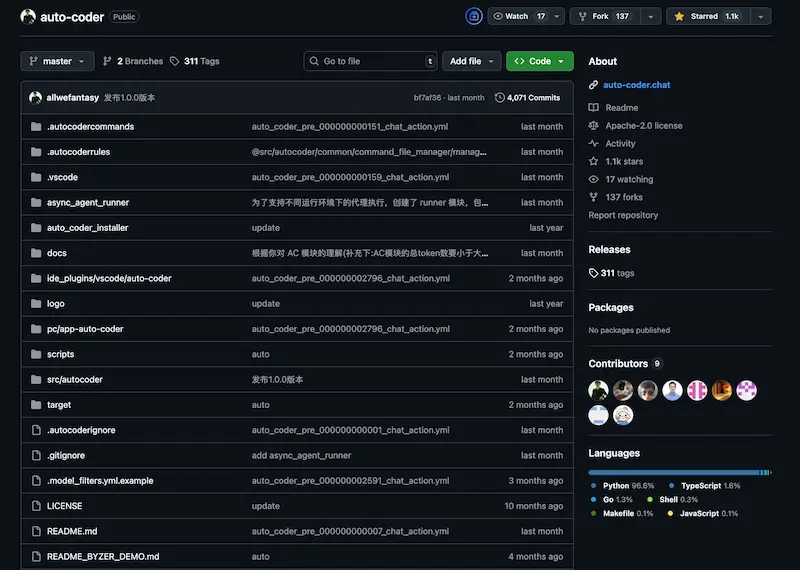Open 311 tags under Releases
Image resolution: width=800 pixels, height=570 pixels.
(x=612, y=273)
